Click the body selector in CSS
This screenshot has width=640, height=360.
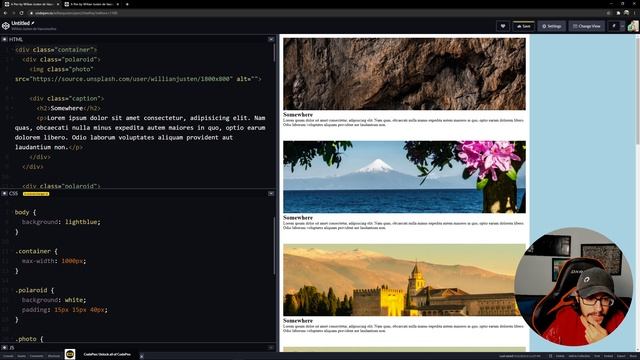click(22, 212)
